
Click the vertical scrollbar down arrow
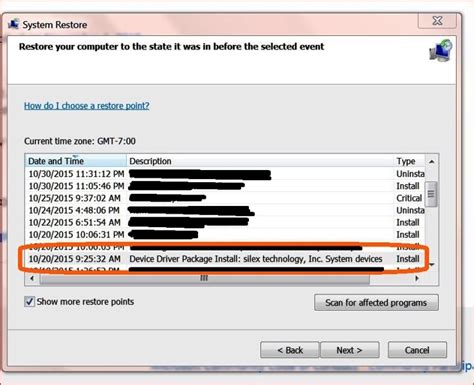point(432,265)
